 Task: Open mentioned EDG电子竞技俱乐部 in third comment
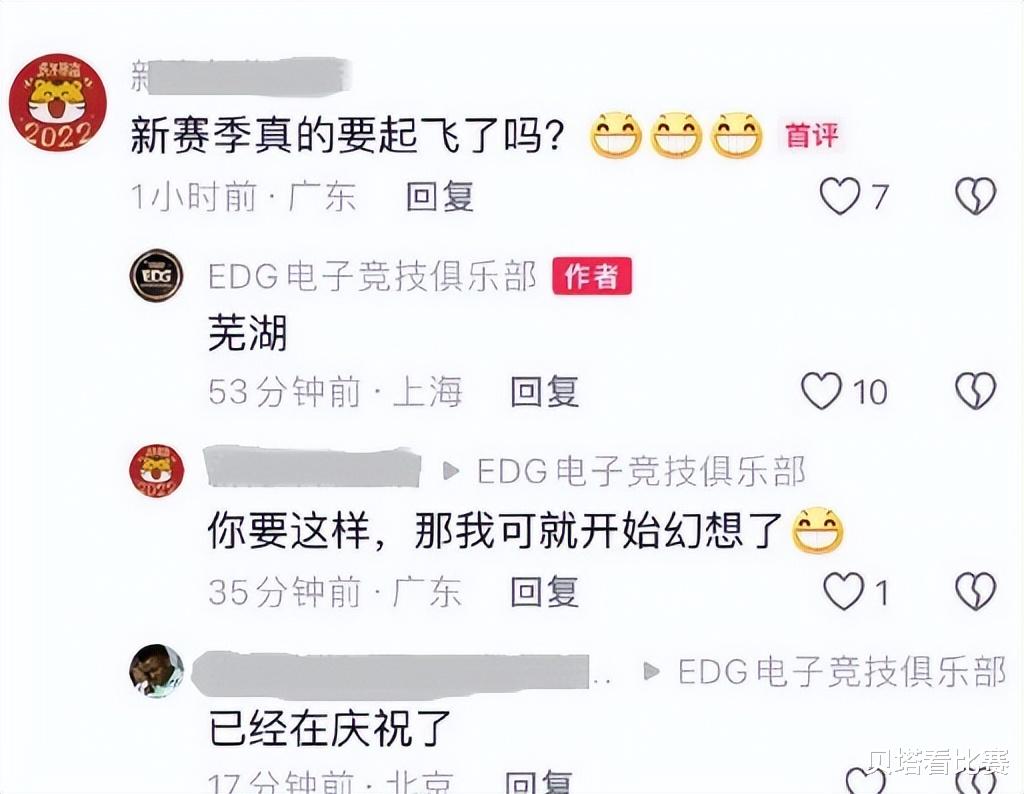click(x=641, y=471)
